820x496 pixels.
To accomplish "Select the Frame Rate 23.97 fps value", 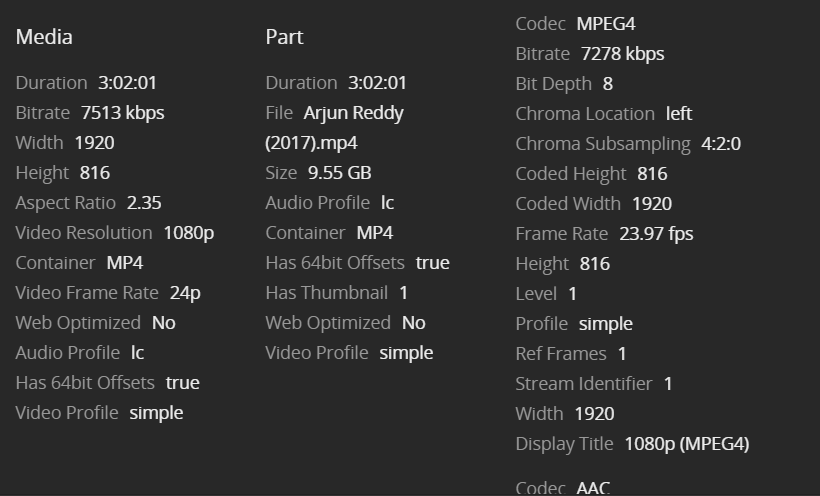I will 656,234.
